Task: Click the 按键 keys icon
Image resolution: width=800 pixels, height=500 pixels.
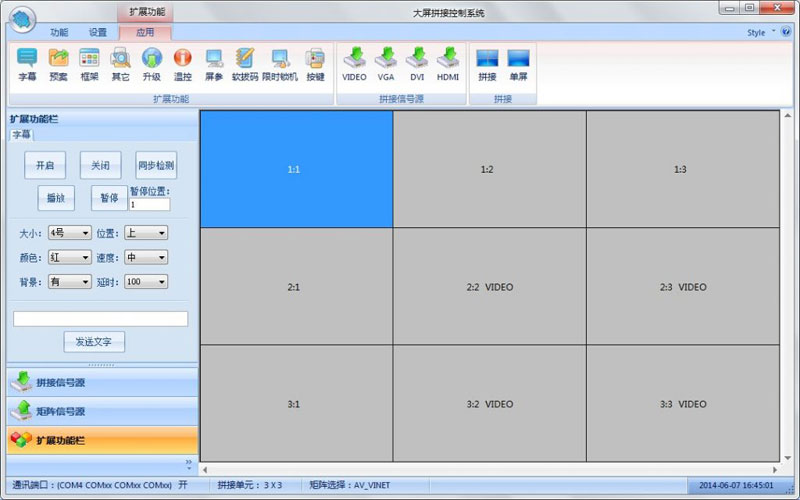Action: click(x=315, y=64)
